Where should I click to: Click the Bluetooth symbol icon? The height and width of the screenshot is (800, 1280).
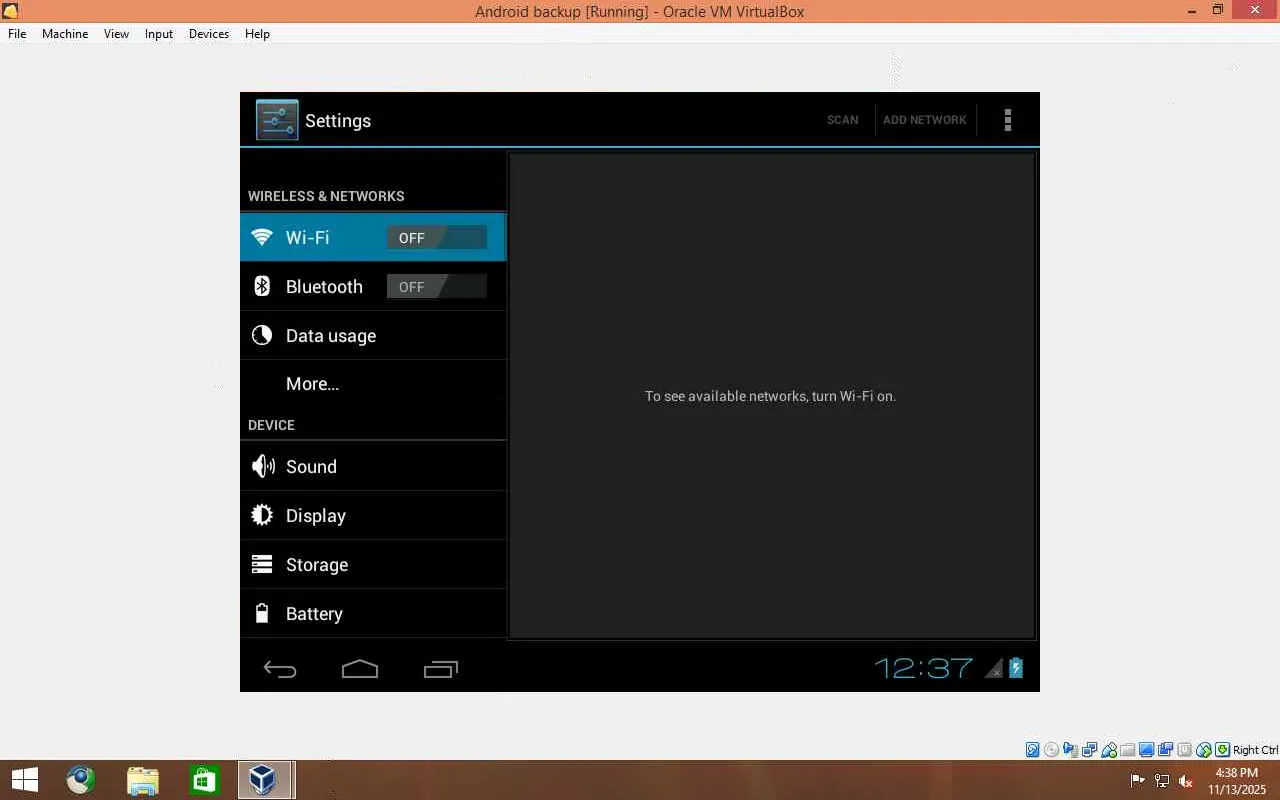[x=262, y=286]
